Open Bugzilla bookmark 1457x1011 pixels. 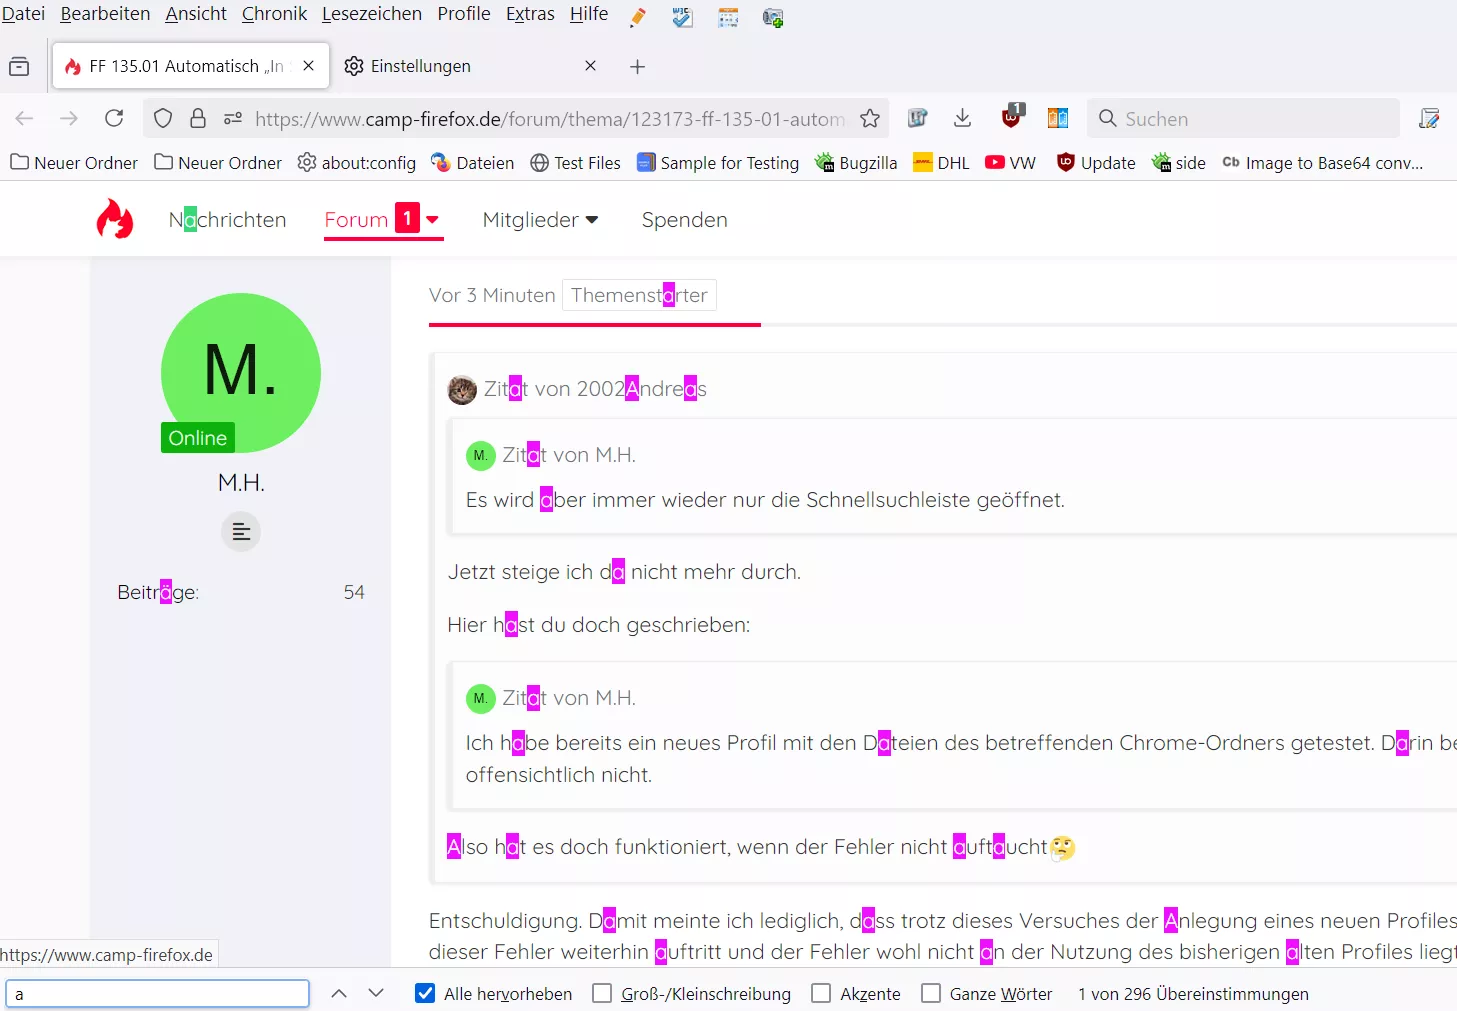(x=856, y=163)
